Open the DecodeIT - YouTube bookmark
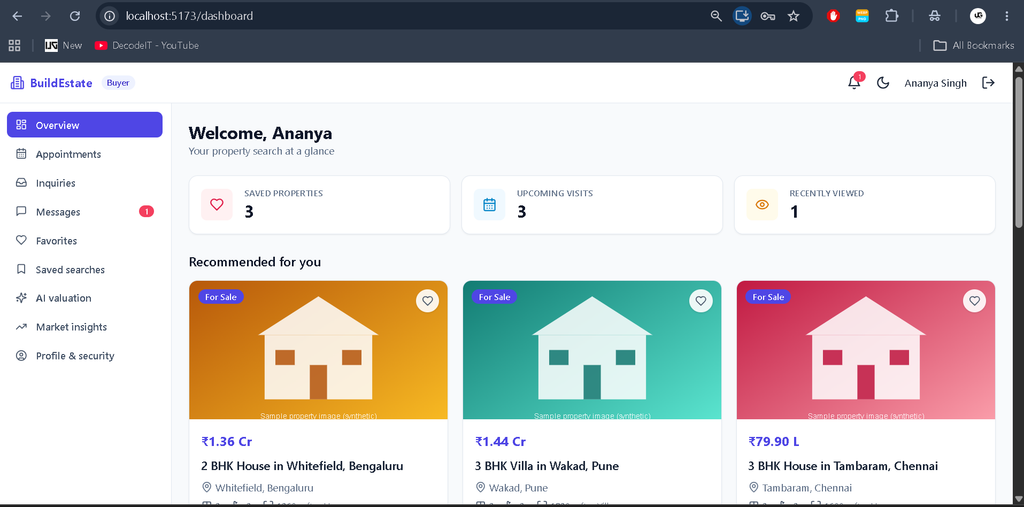 [x=147, y=45]
